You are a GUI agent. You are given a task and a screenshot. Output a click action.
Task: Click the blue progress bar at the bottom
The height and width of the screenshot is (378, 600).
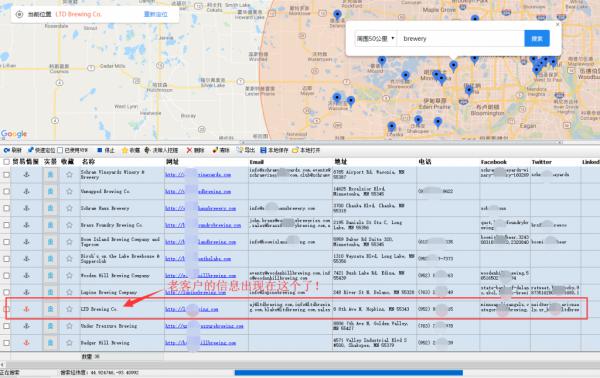(x=349, y=373)
